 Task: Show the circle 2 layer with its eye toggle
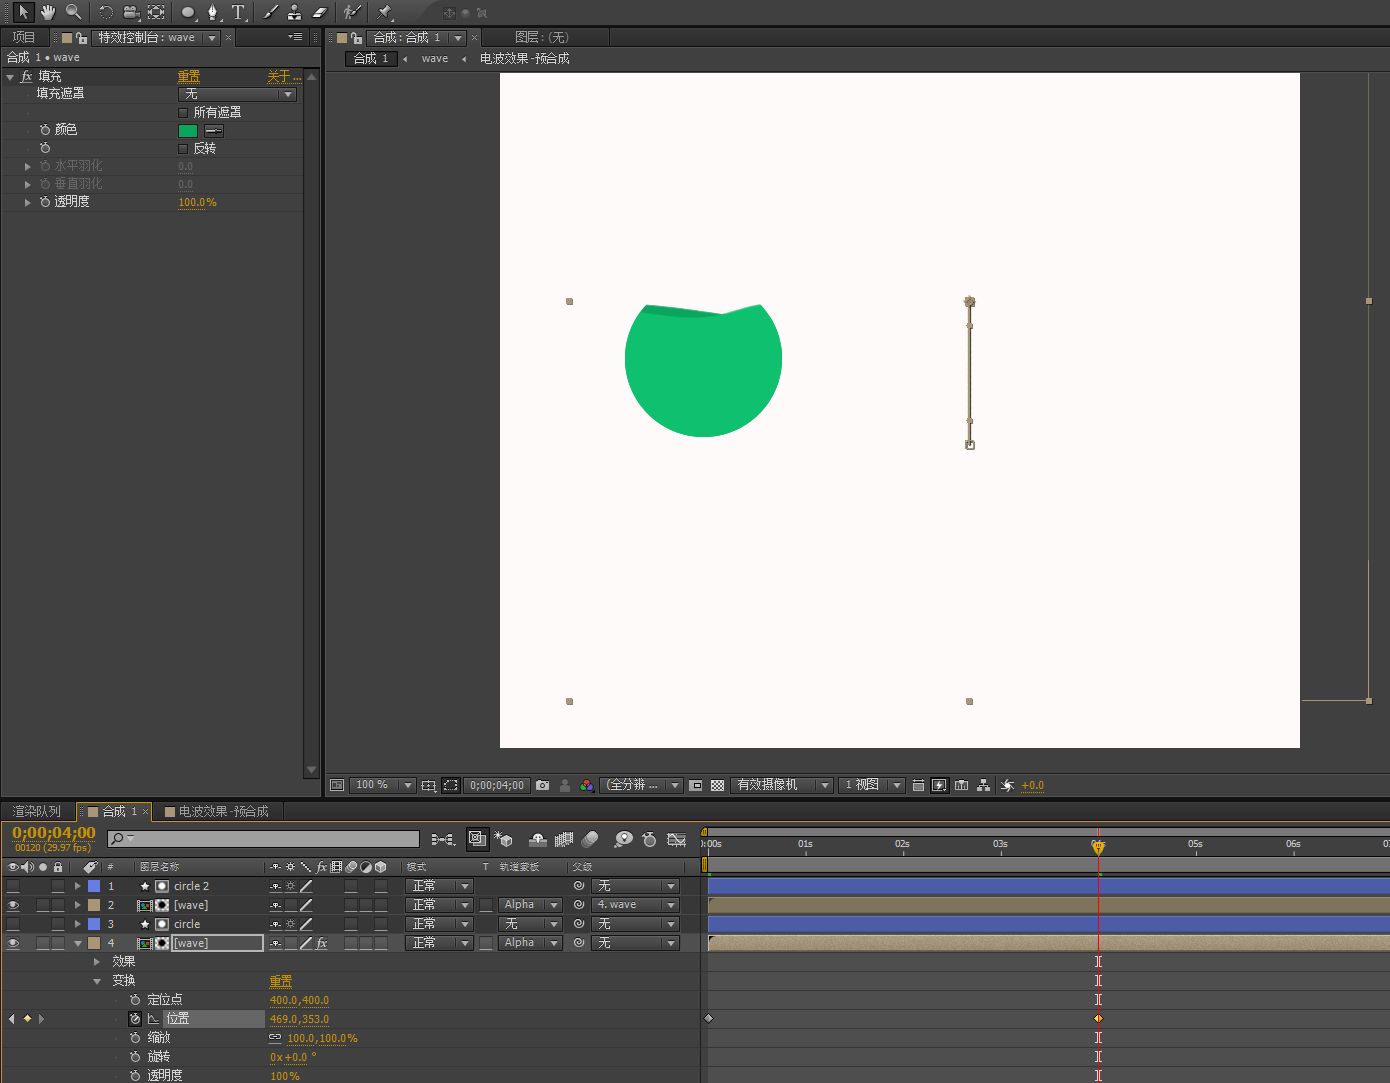[x=13, y=886]
